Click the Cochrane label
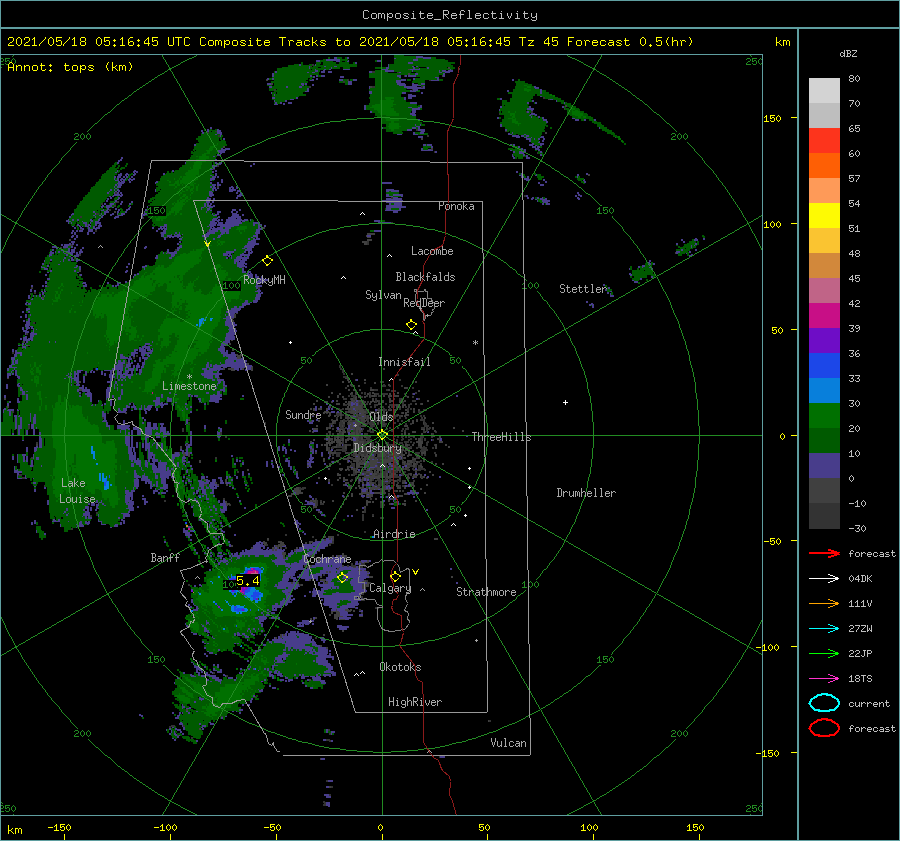The height and width of the screenshot is (841, 900). pyautogui.click(x=327, y=559)
